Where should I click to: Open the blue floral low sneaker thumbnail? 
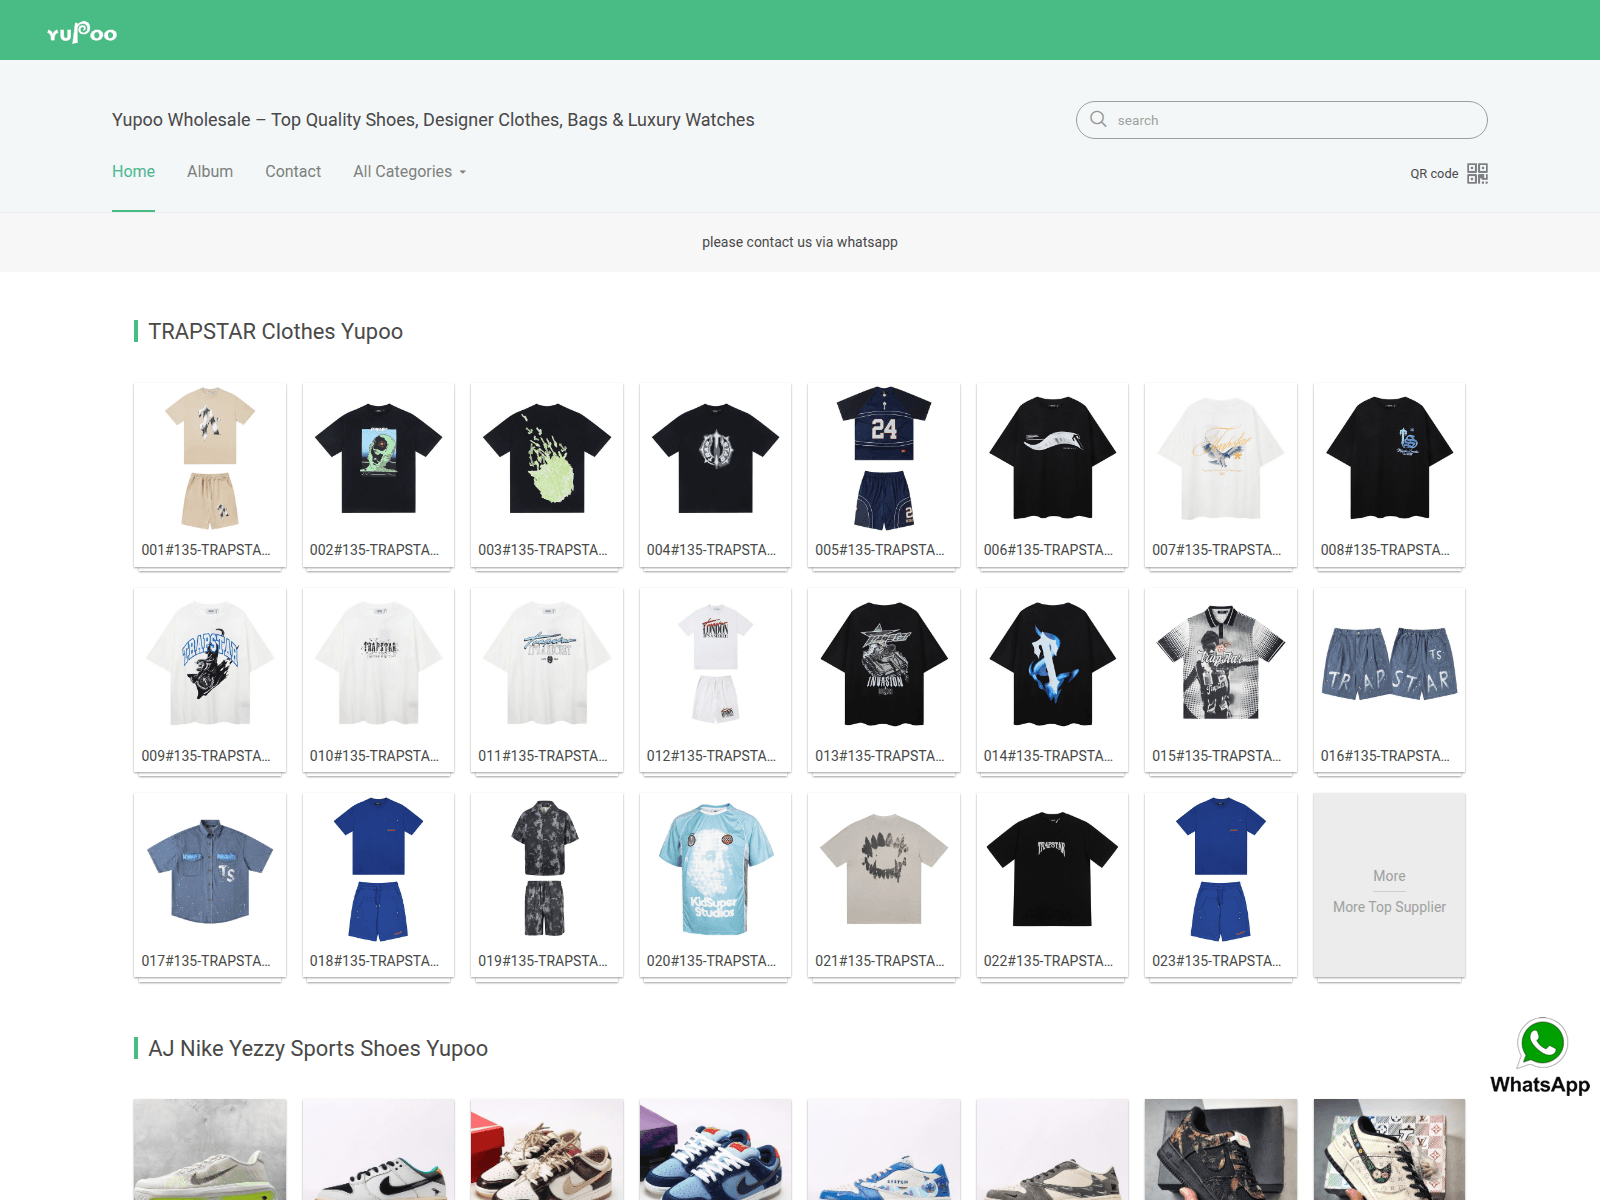coord(884,1149)
